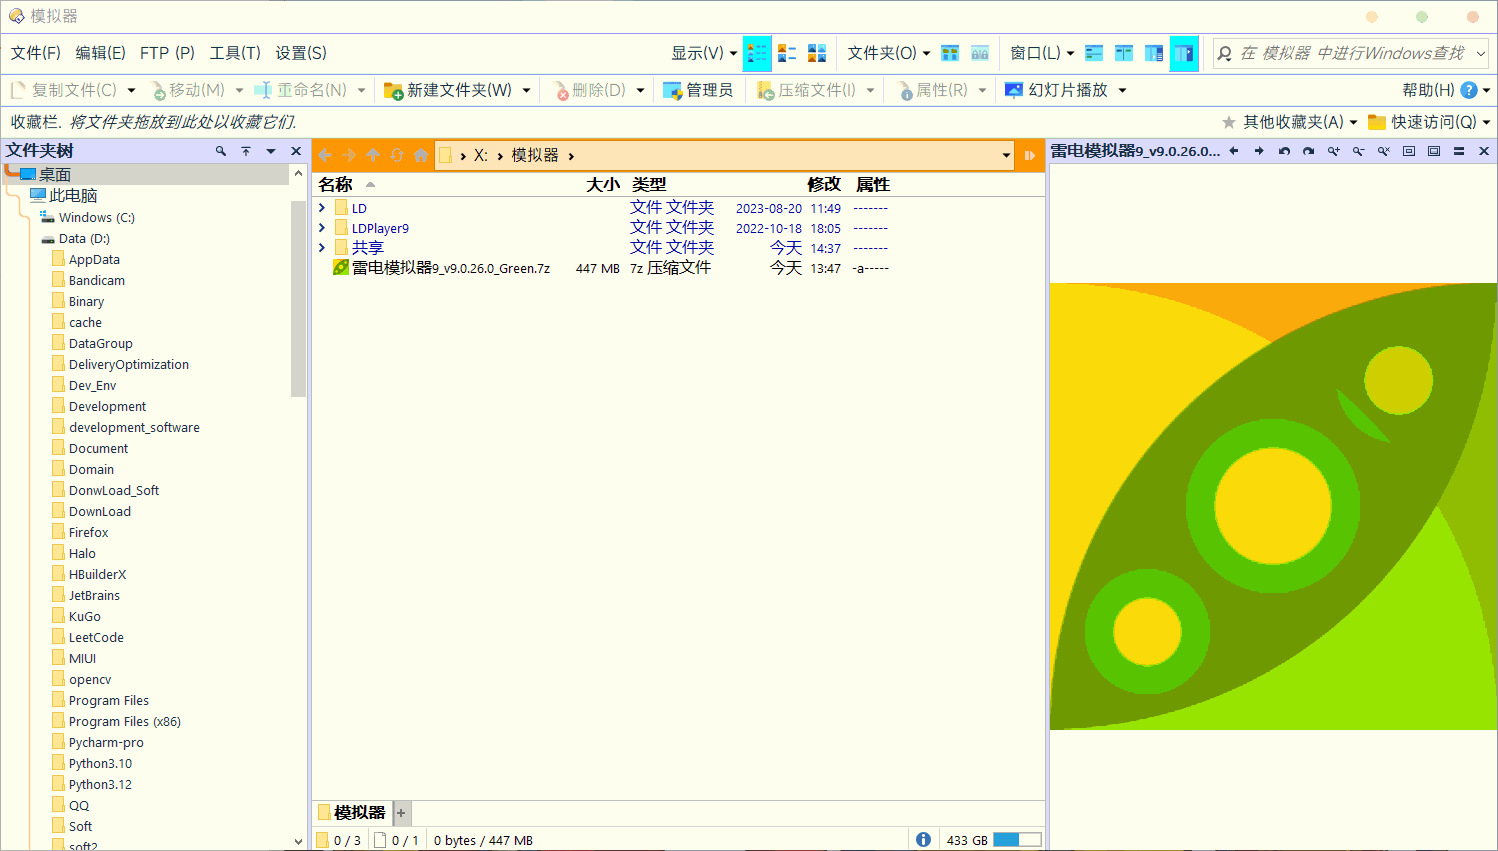The image size is (1498, 851).
Task: Open the viewer pane menu icon
Action: [1459, 151]
